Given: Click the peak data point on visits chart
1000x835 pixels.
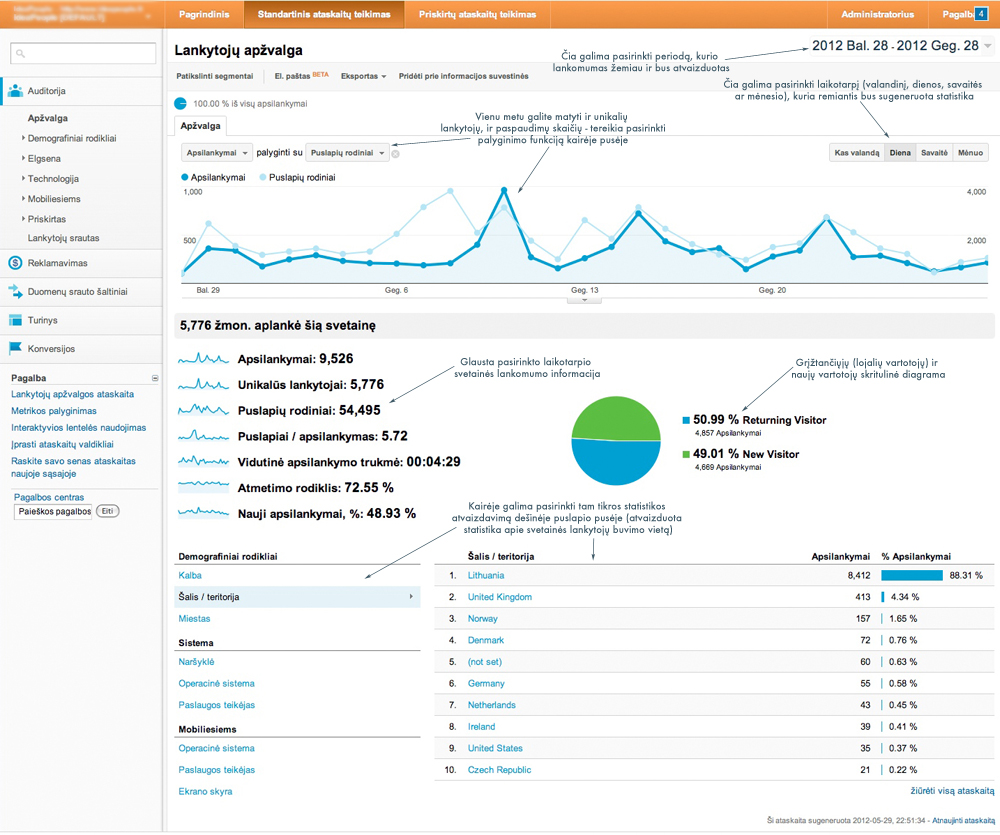Looking at the screenshot, I should tap(504, 190).
